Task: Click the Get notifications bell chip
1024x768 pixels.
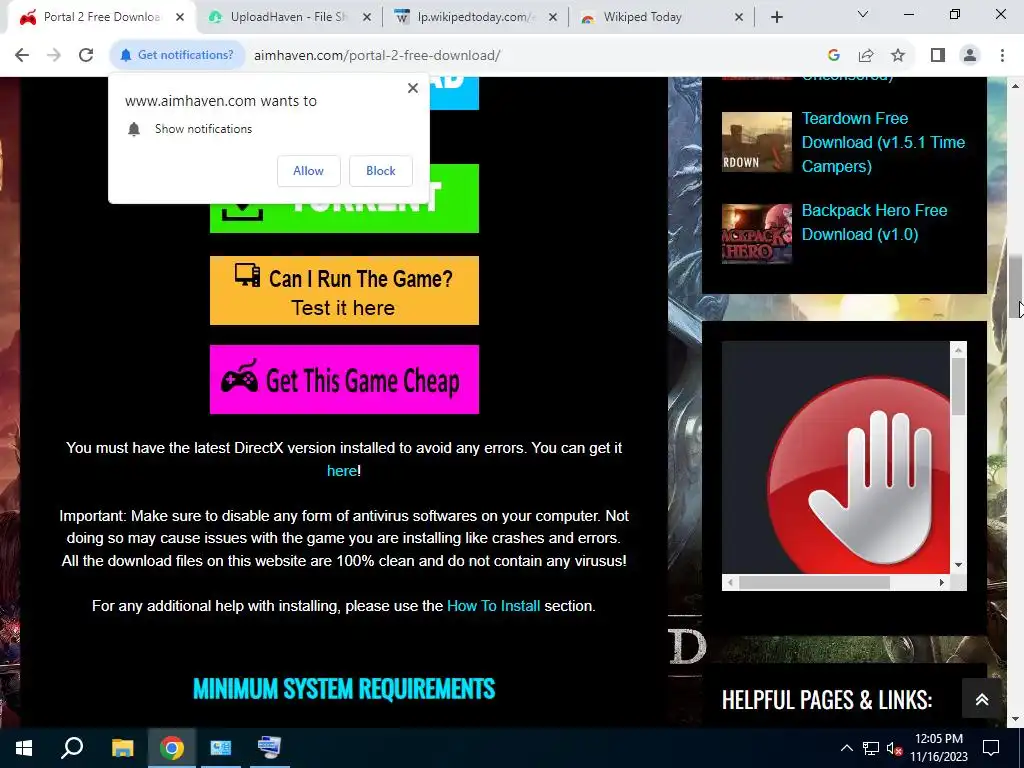Action: tap(177, 56)
